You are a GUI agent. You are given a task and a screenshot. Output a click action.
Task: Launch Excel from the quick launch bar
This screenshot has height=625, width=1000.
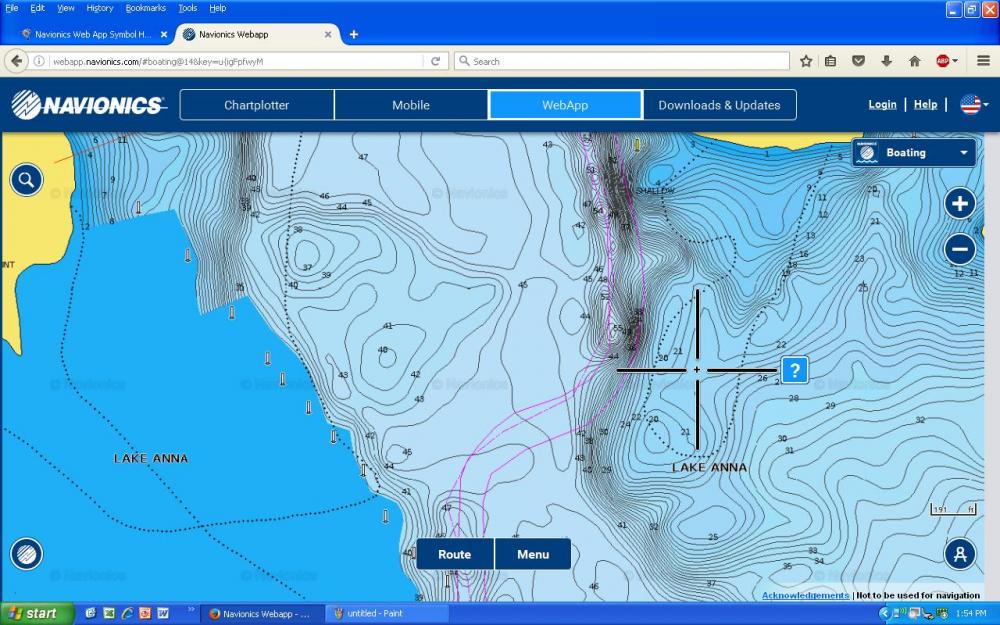coord(109,614)
